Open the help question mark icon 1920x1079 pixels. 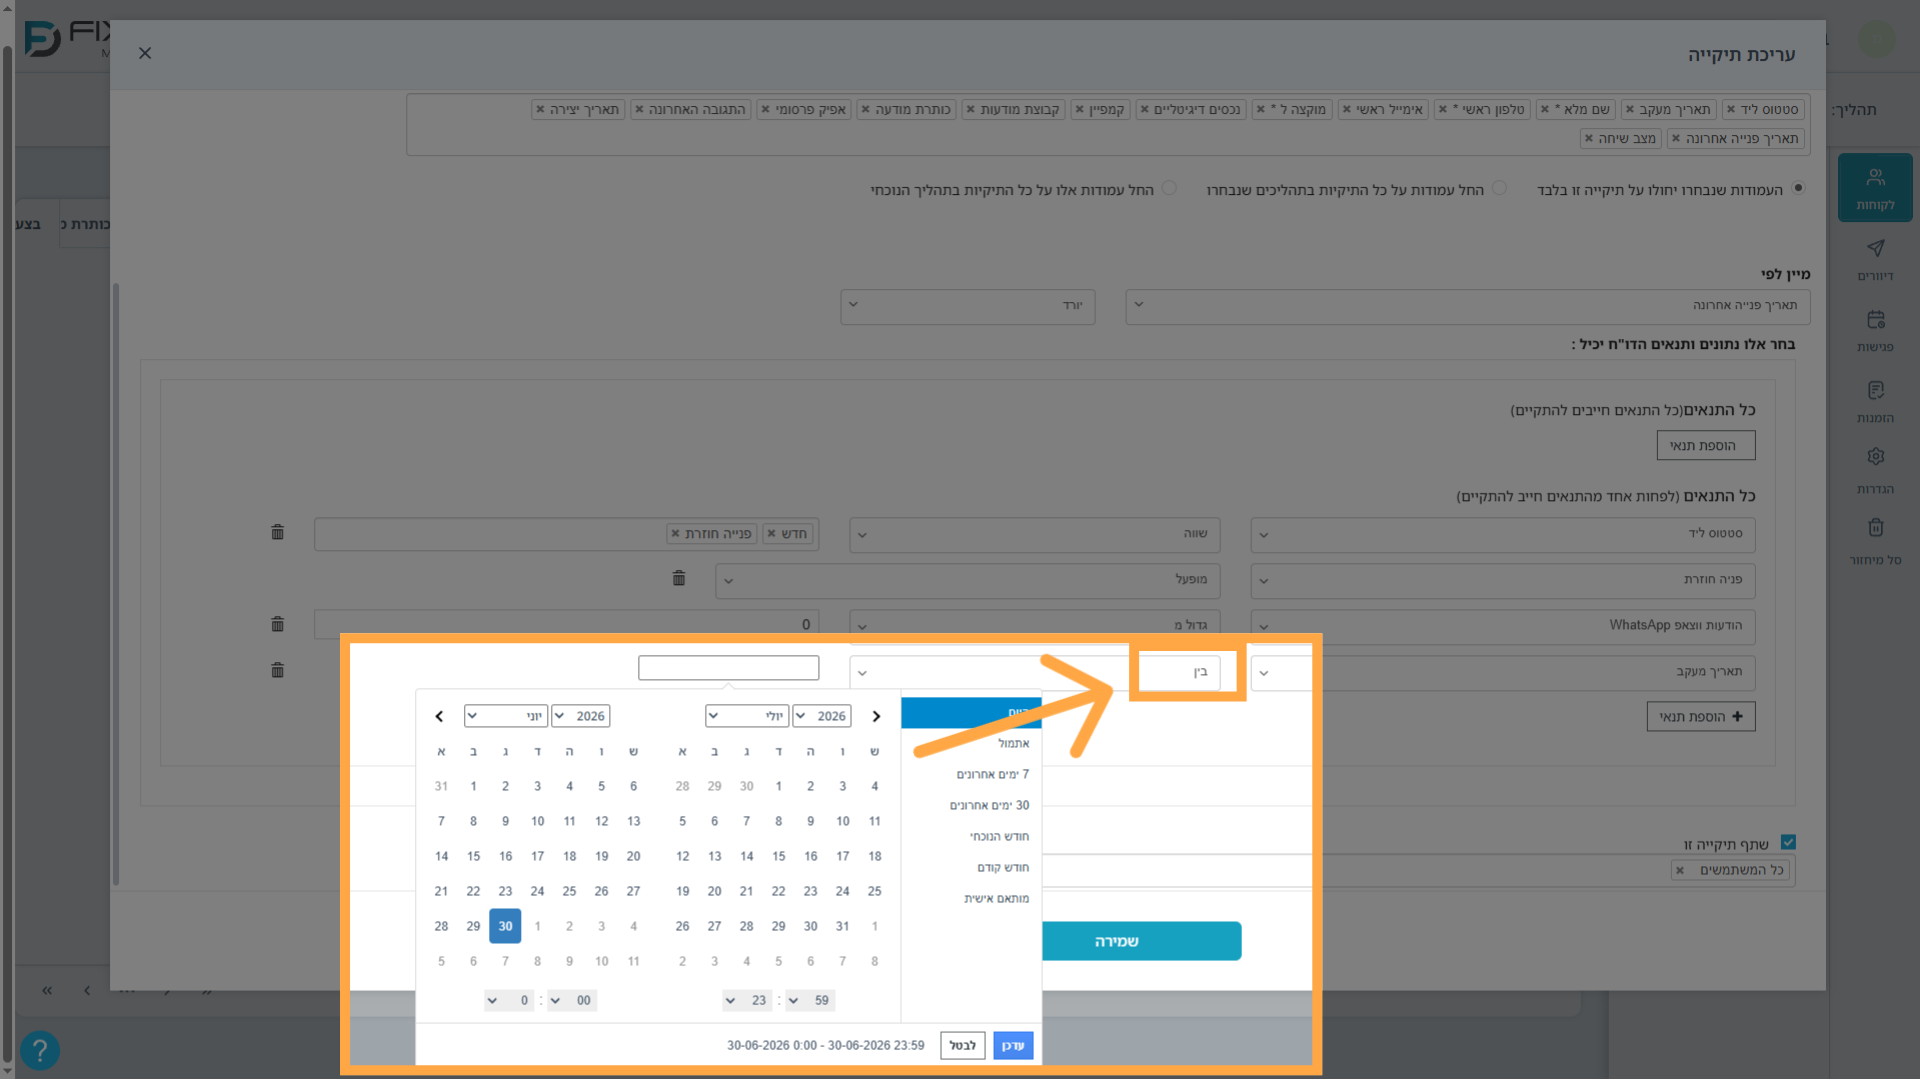pos(40,1050)
